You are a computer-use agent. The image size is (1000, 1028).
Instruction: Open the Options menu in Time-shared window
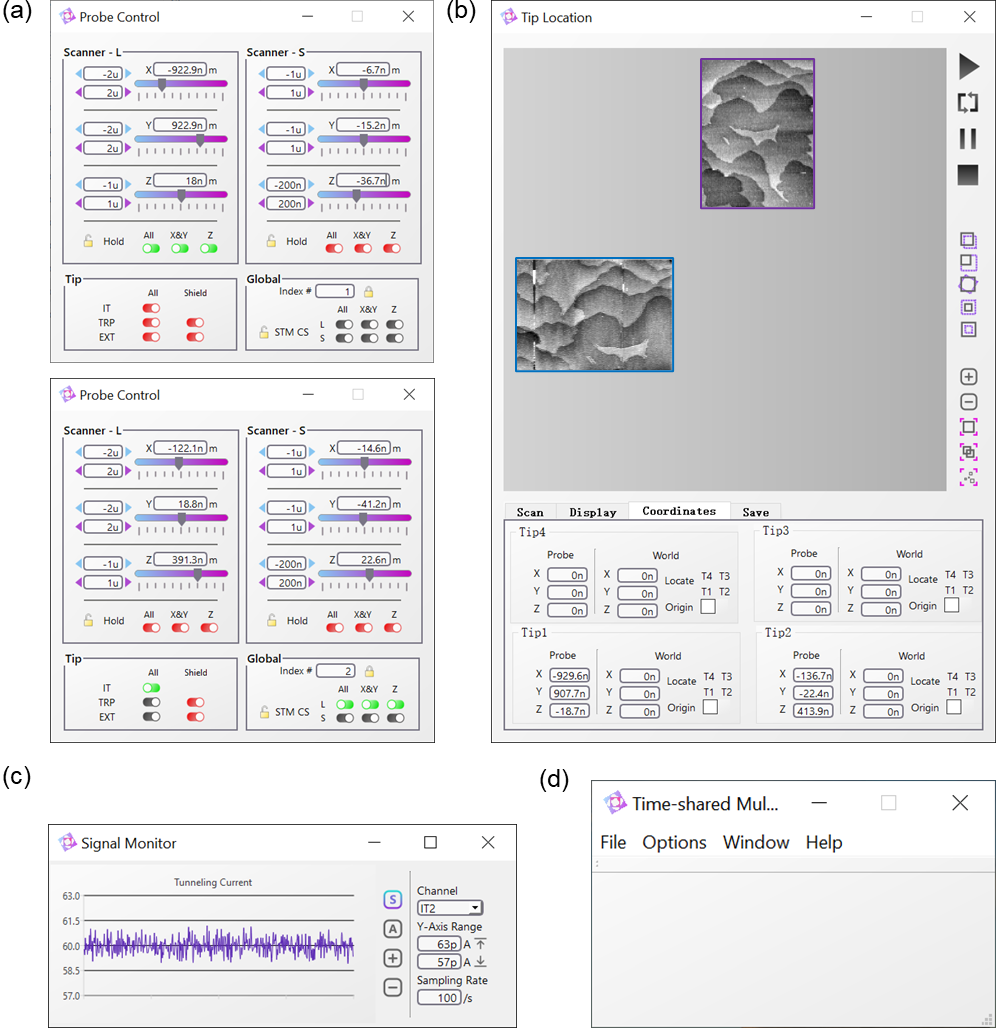674,842
